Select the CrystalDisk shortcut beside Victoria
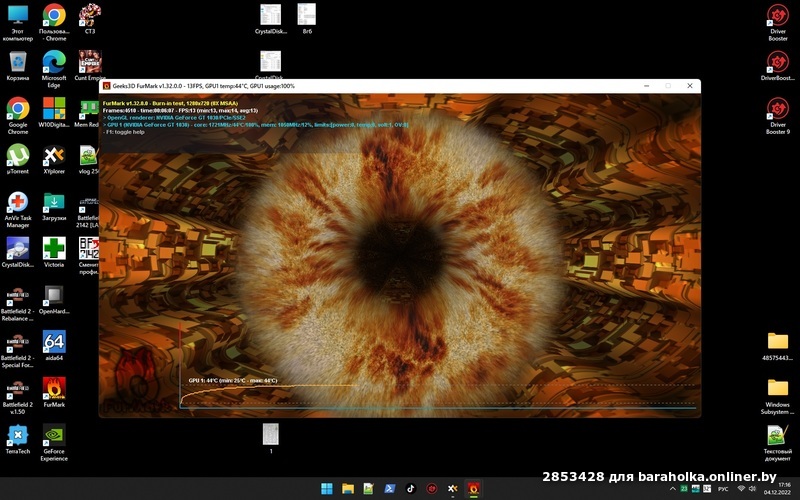 18,253
